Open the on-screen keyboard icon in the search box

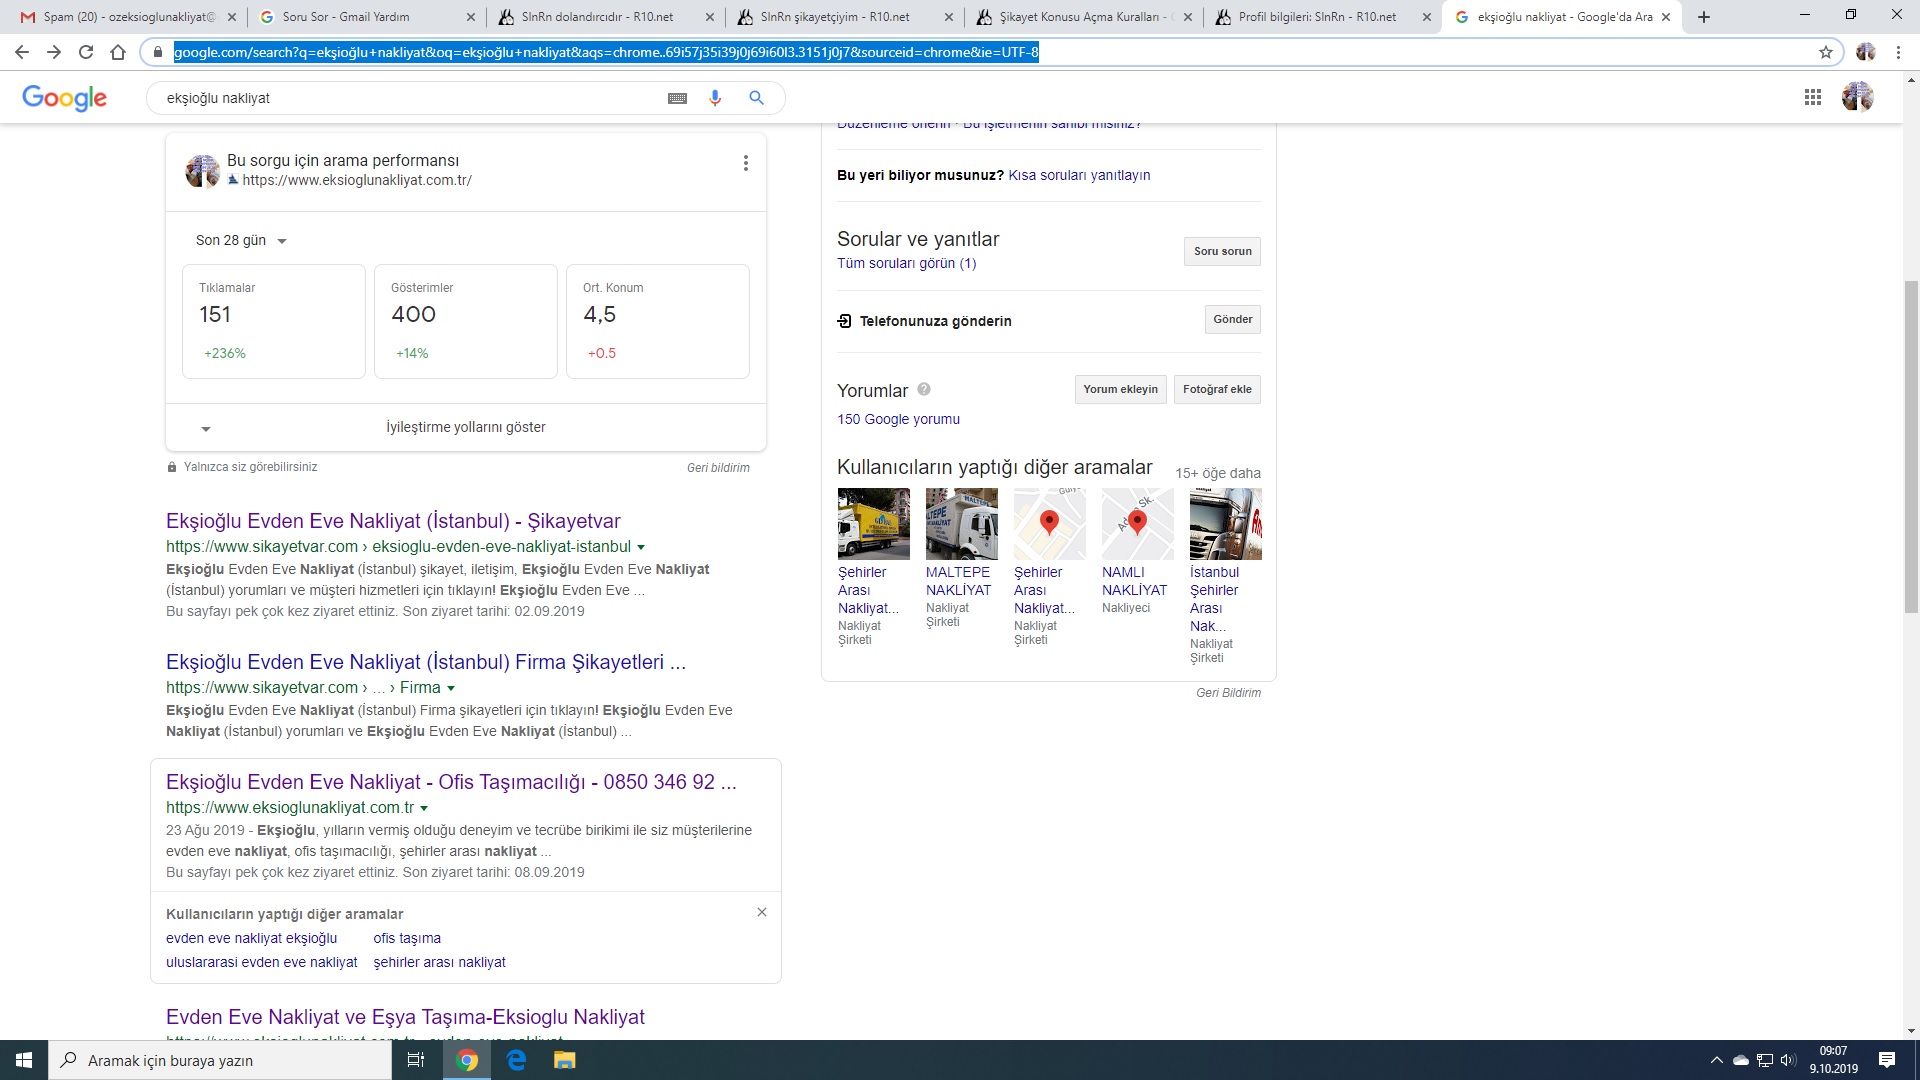click(677, 98)
